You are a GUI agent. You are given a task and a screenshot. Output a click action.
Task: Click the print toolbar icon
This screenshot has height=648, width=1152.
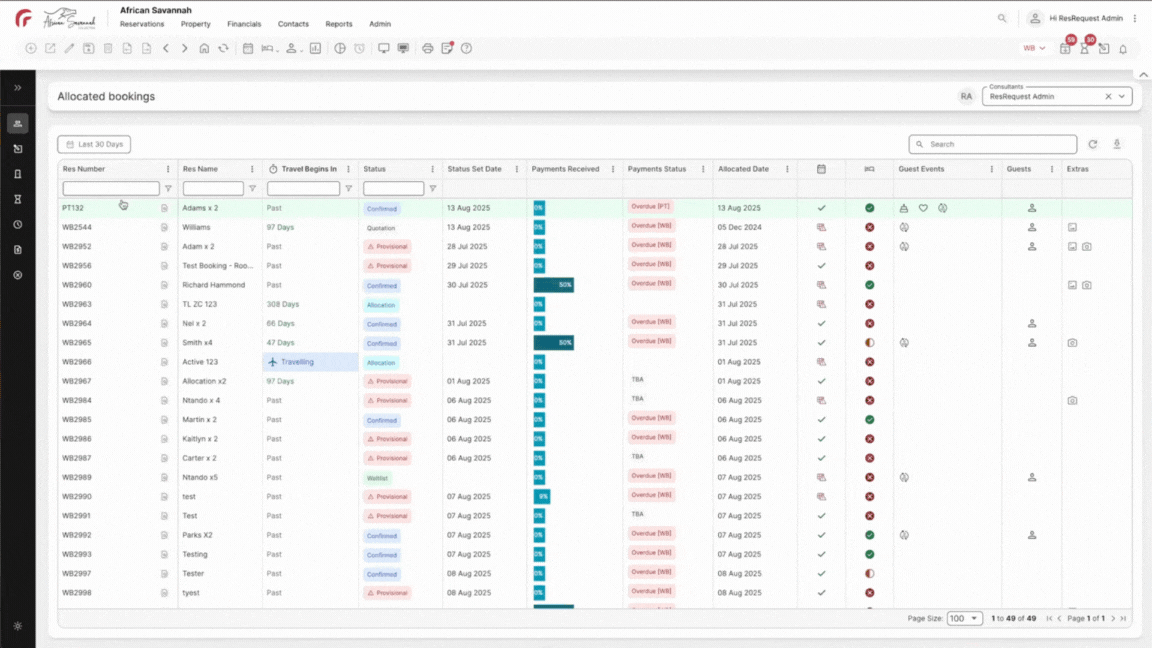point(428,48)
